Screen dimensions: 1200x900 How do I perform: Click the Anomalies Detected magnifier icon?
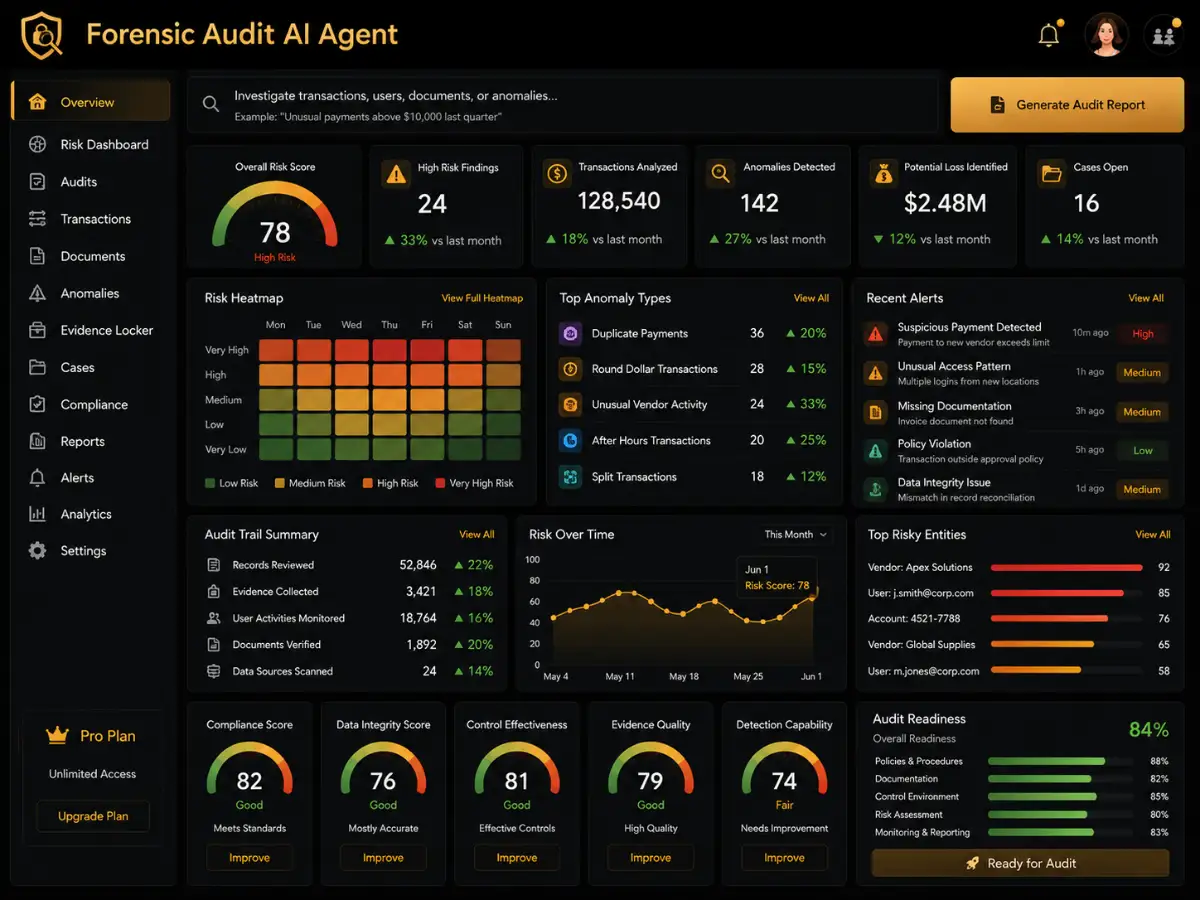coord(720,173)
